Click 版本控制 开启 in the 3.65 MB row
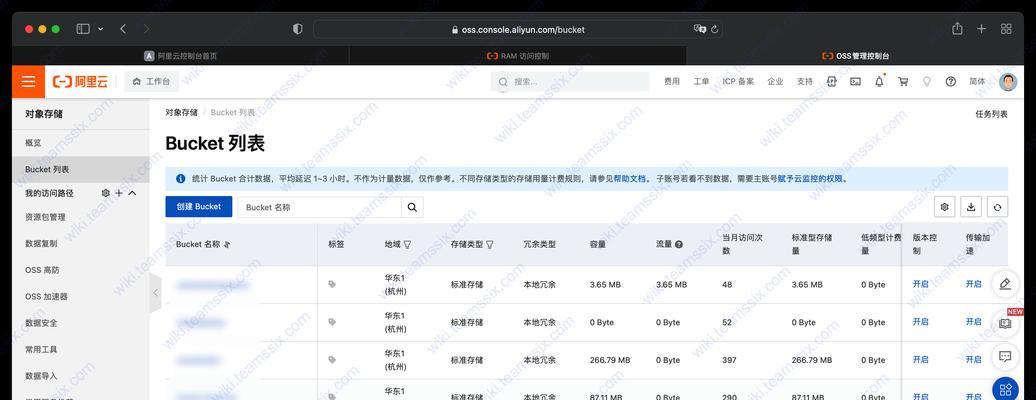The image size is (1036, 400). point(920,284)
